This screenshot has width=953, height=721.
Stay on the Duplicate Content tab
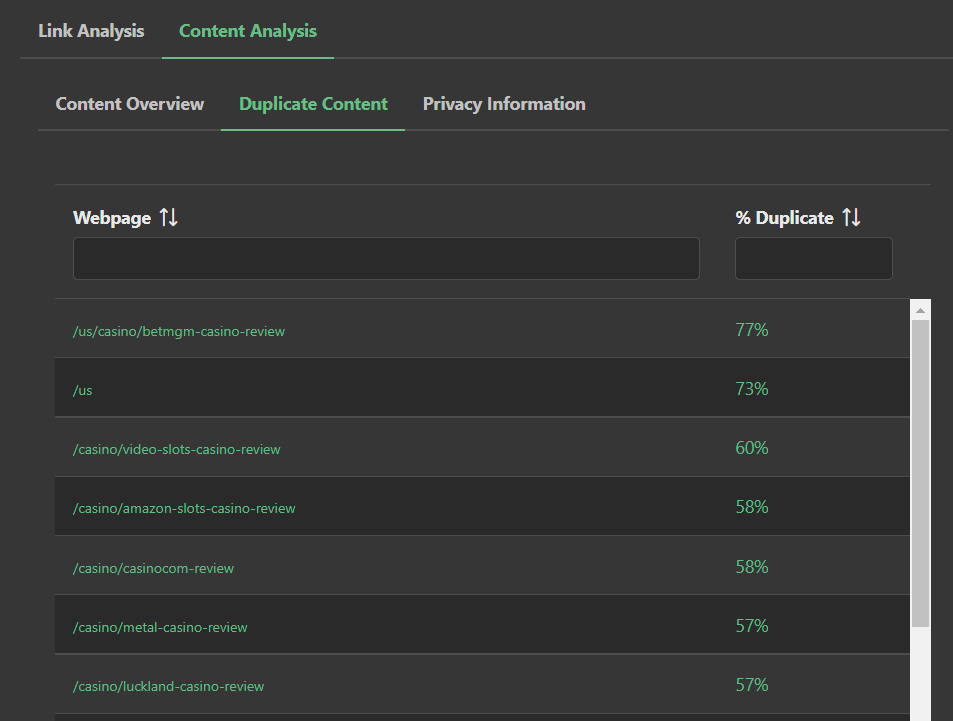pyautogui.click(x=313, y=103)
